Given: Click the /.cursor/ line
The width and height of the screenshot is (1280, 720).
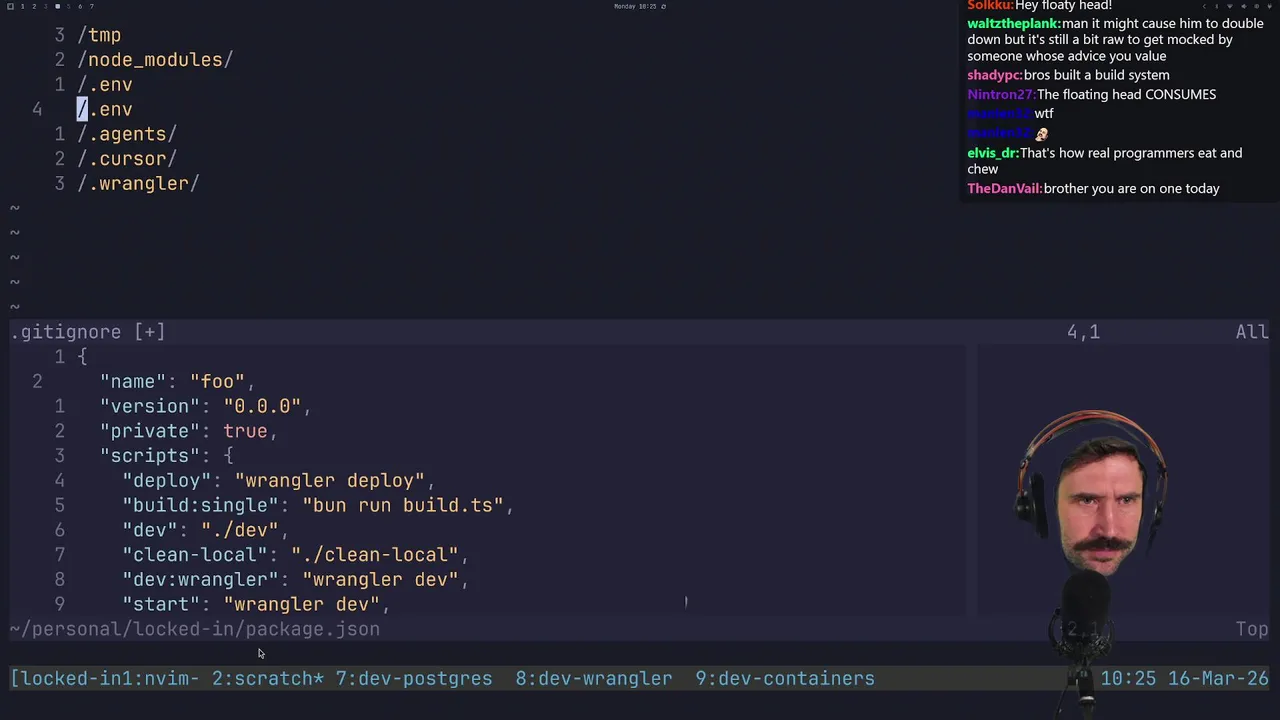Looking at the screenshot, I should (127, 159).
